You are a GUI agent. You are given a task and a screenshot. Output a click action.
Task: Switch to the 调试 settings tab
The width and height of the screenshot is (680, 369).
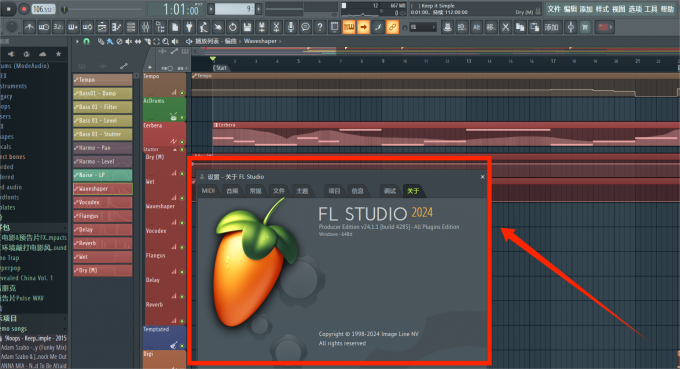(389, 191)
